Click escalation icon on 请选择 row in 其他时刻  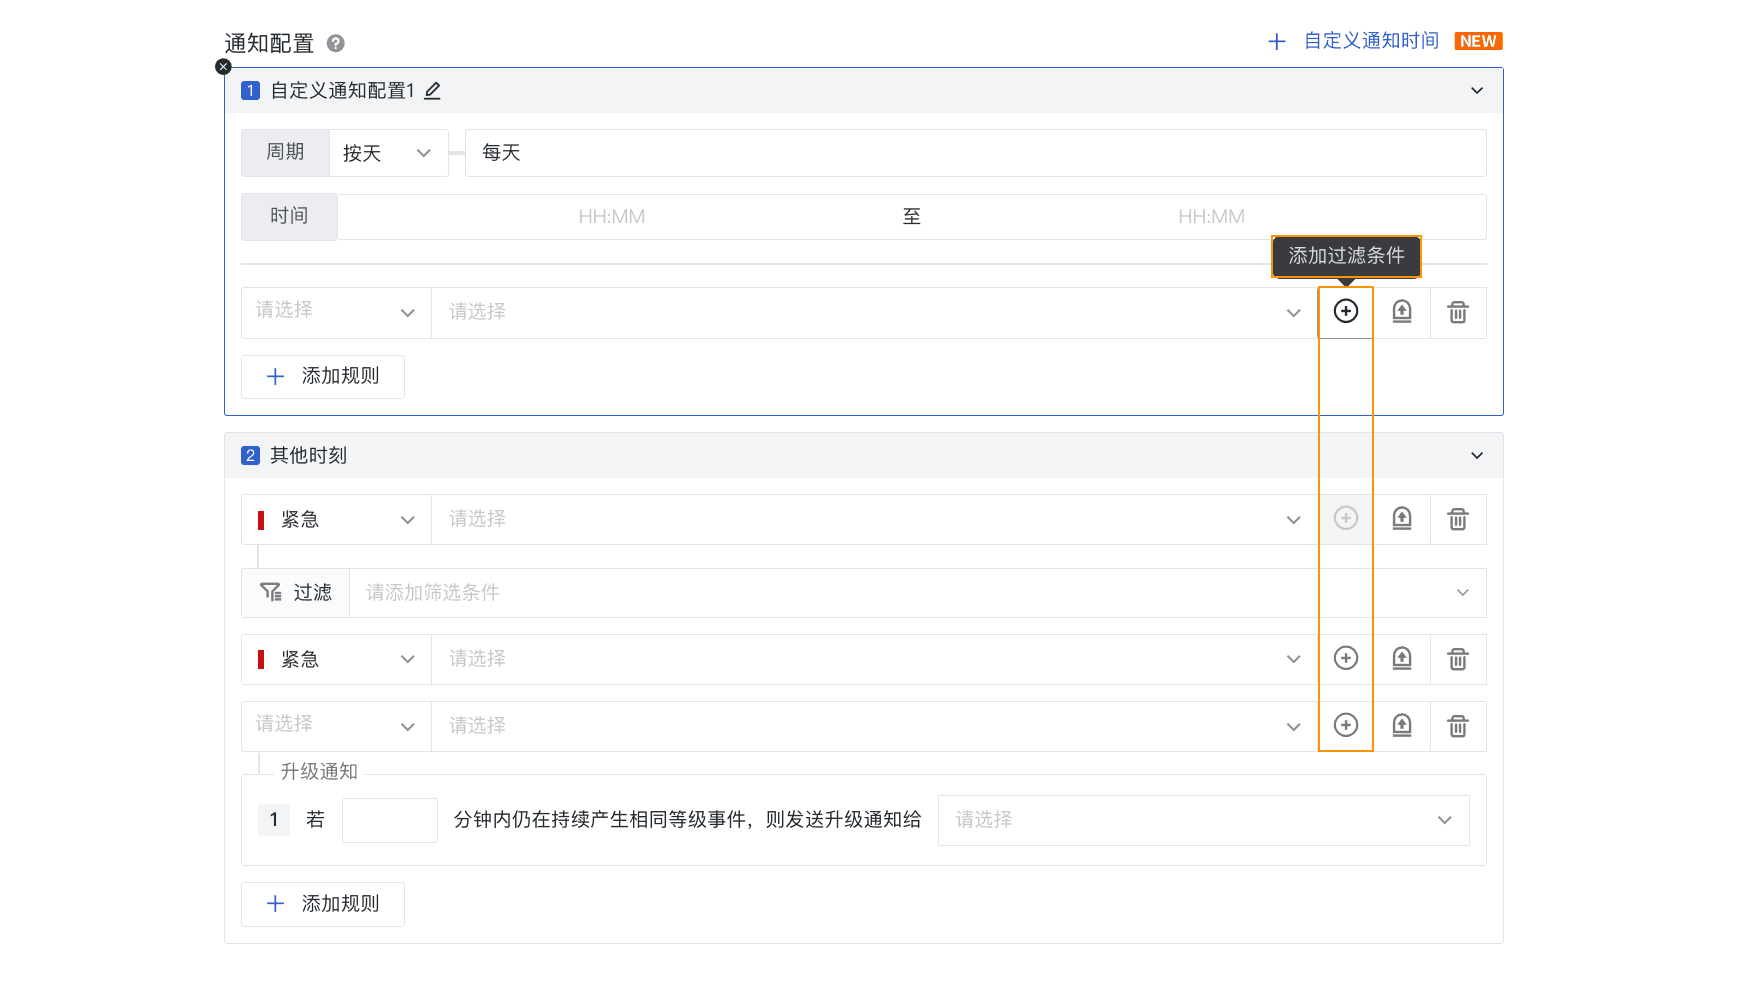[1402, 726]
